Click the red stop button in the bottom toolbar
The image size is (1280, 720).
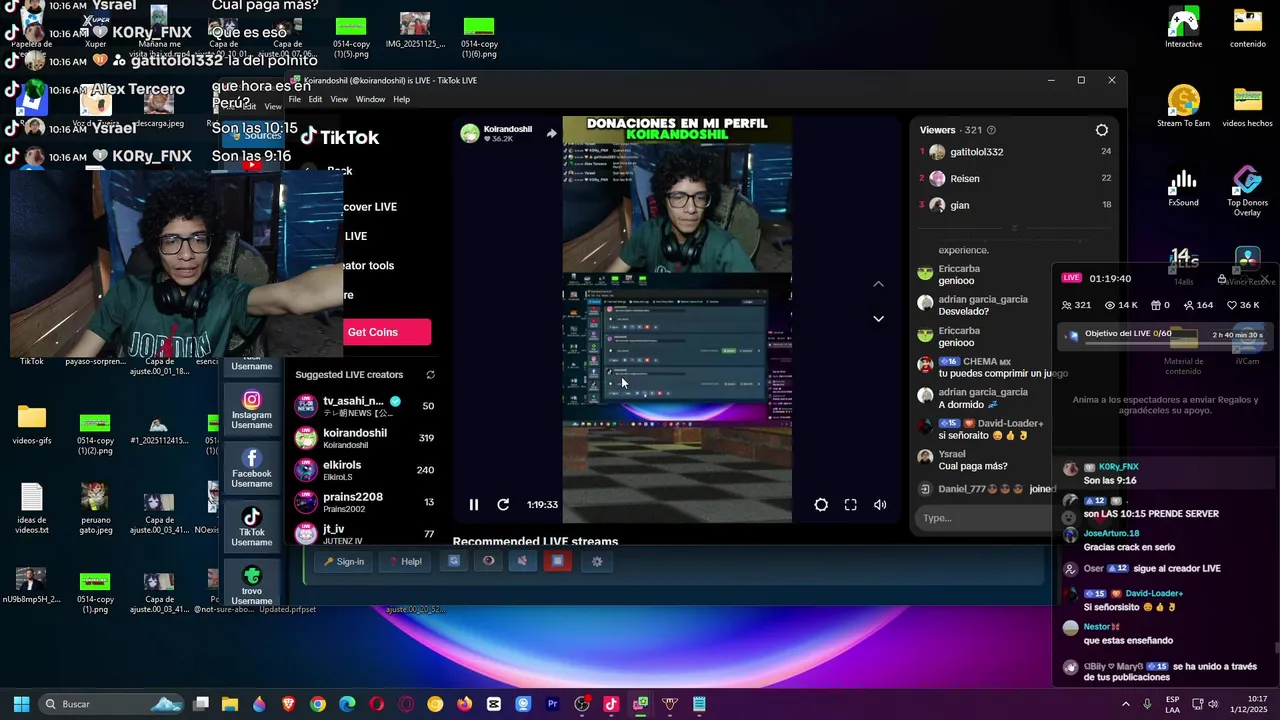point(557,562)
